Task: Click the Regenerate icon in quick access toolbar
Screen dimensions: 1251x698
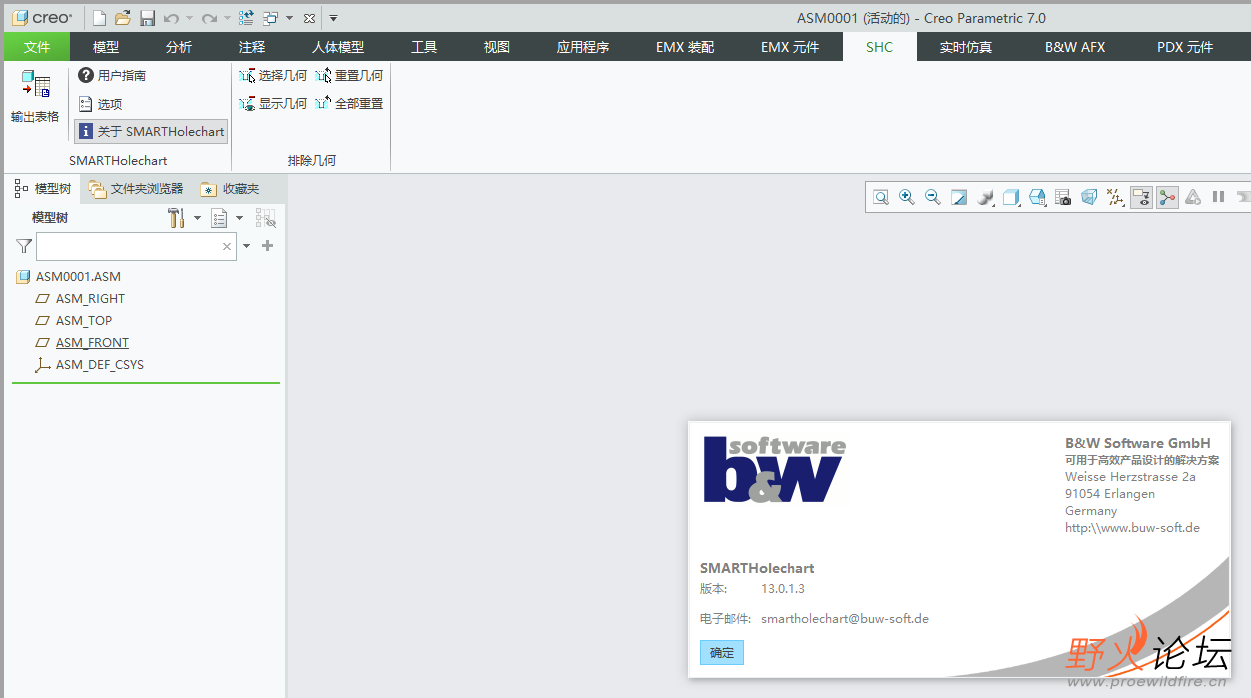Action: click(246, 18)
